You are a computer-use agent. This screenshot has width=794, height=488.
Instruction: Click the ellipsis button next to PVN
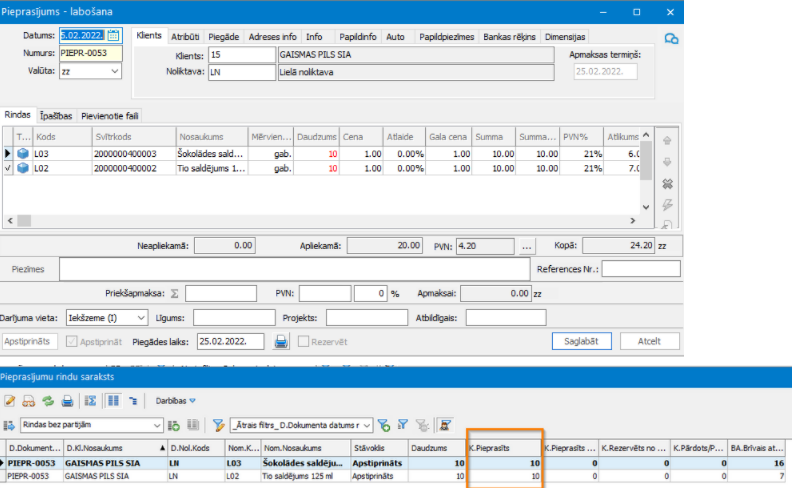pyautogui.click(x=527, y=247)
